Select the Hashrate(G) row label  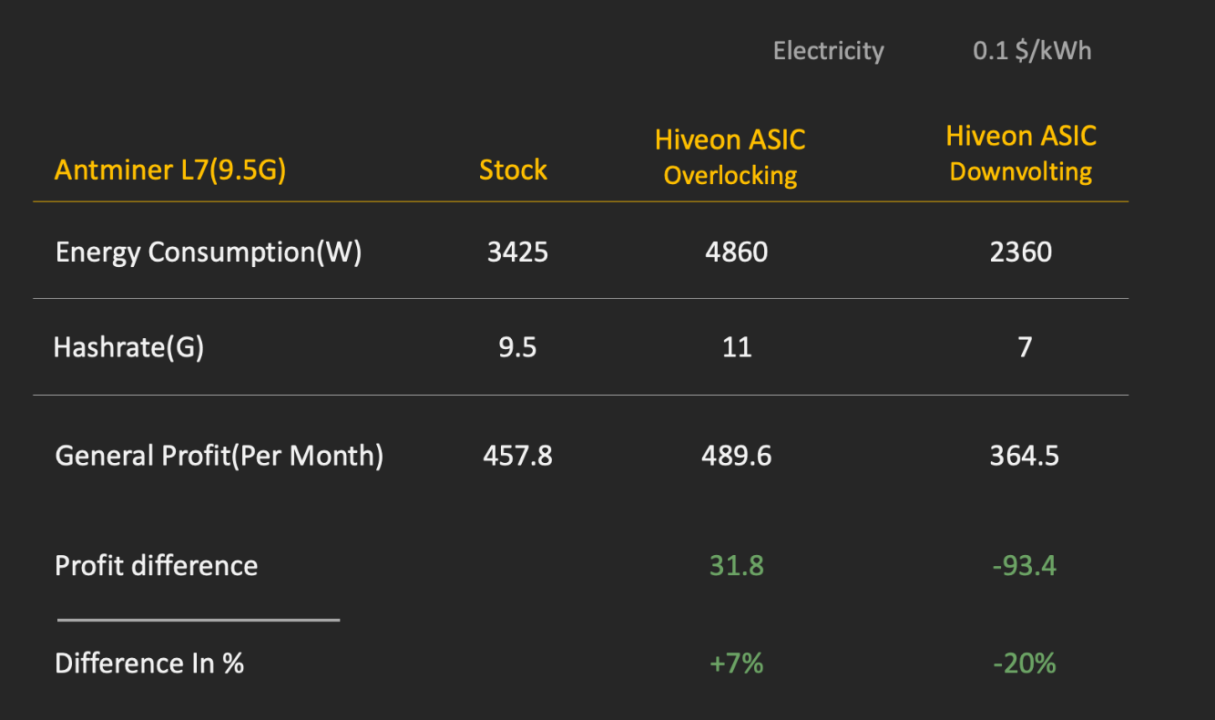pos(128,348)
